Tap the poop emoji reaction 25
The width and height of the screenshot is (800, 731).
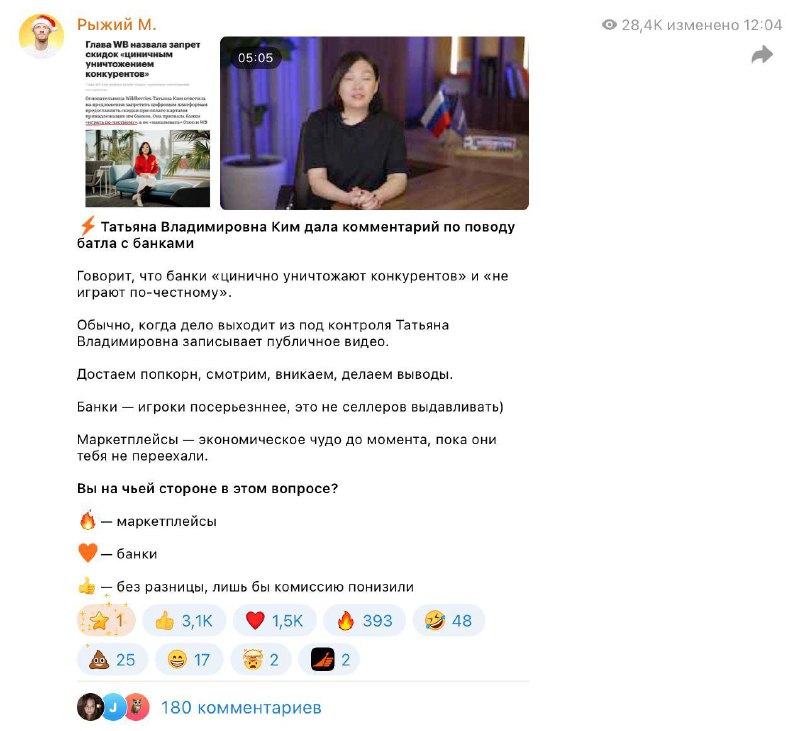(112, 660)
